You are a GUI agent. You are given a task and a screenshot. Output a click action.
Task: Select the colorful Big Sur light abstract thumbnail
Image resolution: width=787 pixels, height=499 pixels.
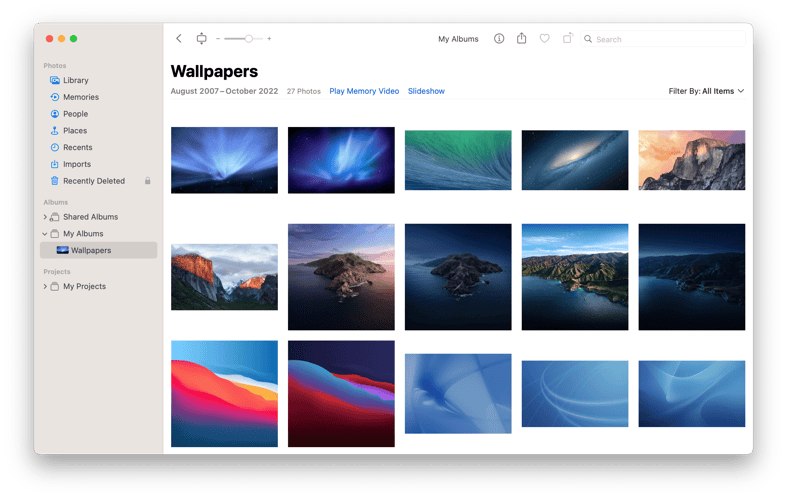tap(224, 394)
